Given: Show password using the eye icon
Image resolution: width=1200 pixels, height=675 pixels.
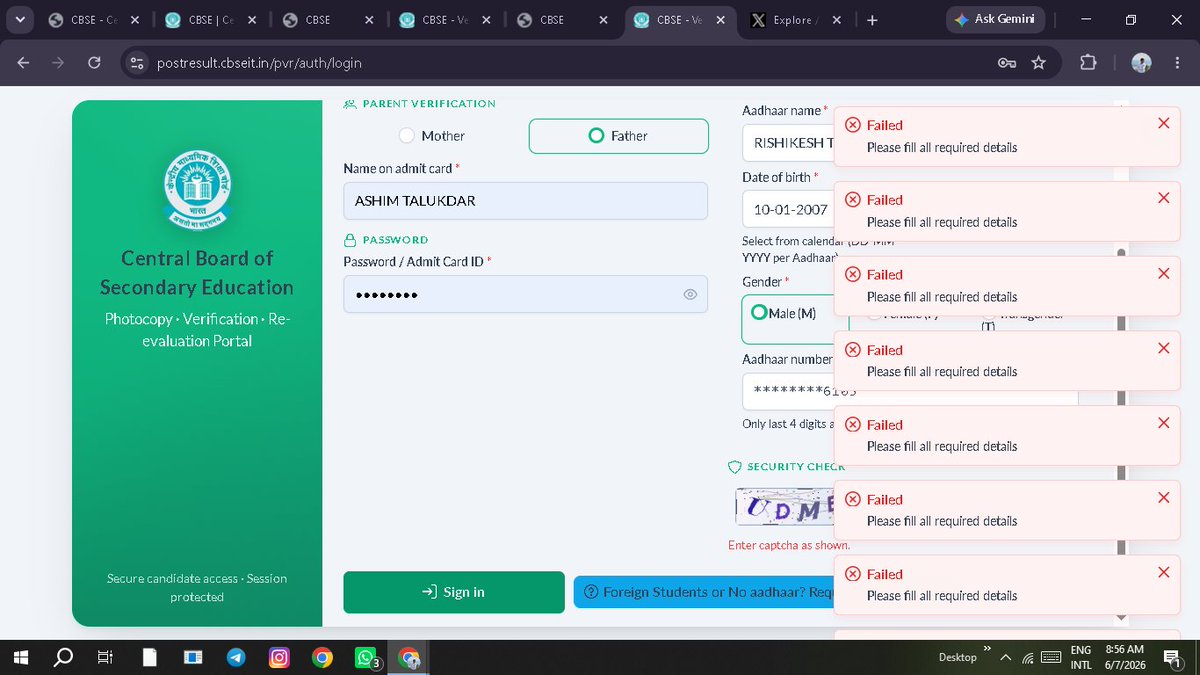Looking at the screenshot, I should [690, 295].
